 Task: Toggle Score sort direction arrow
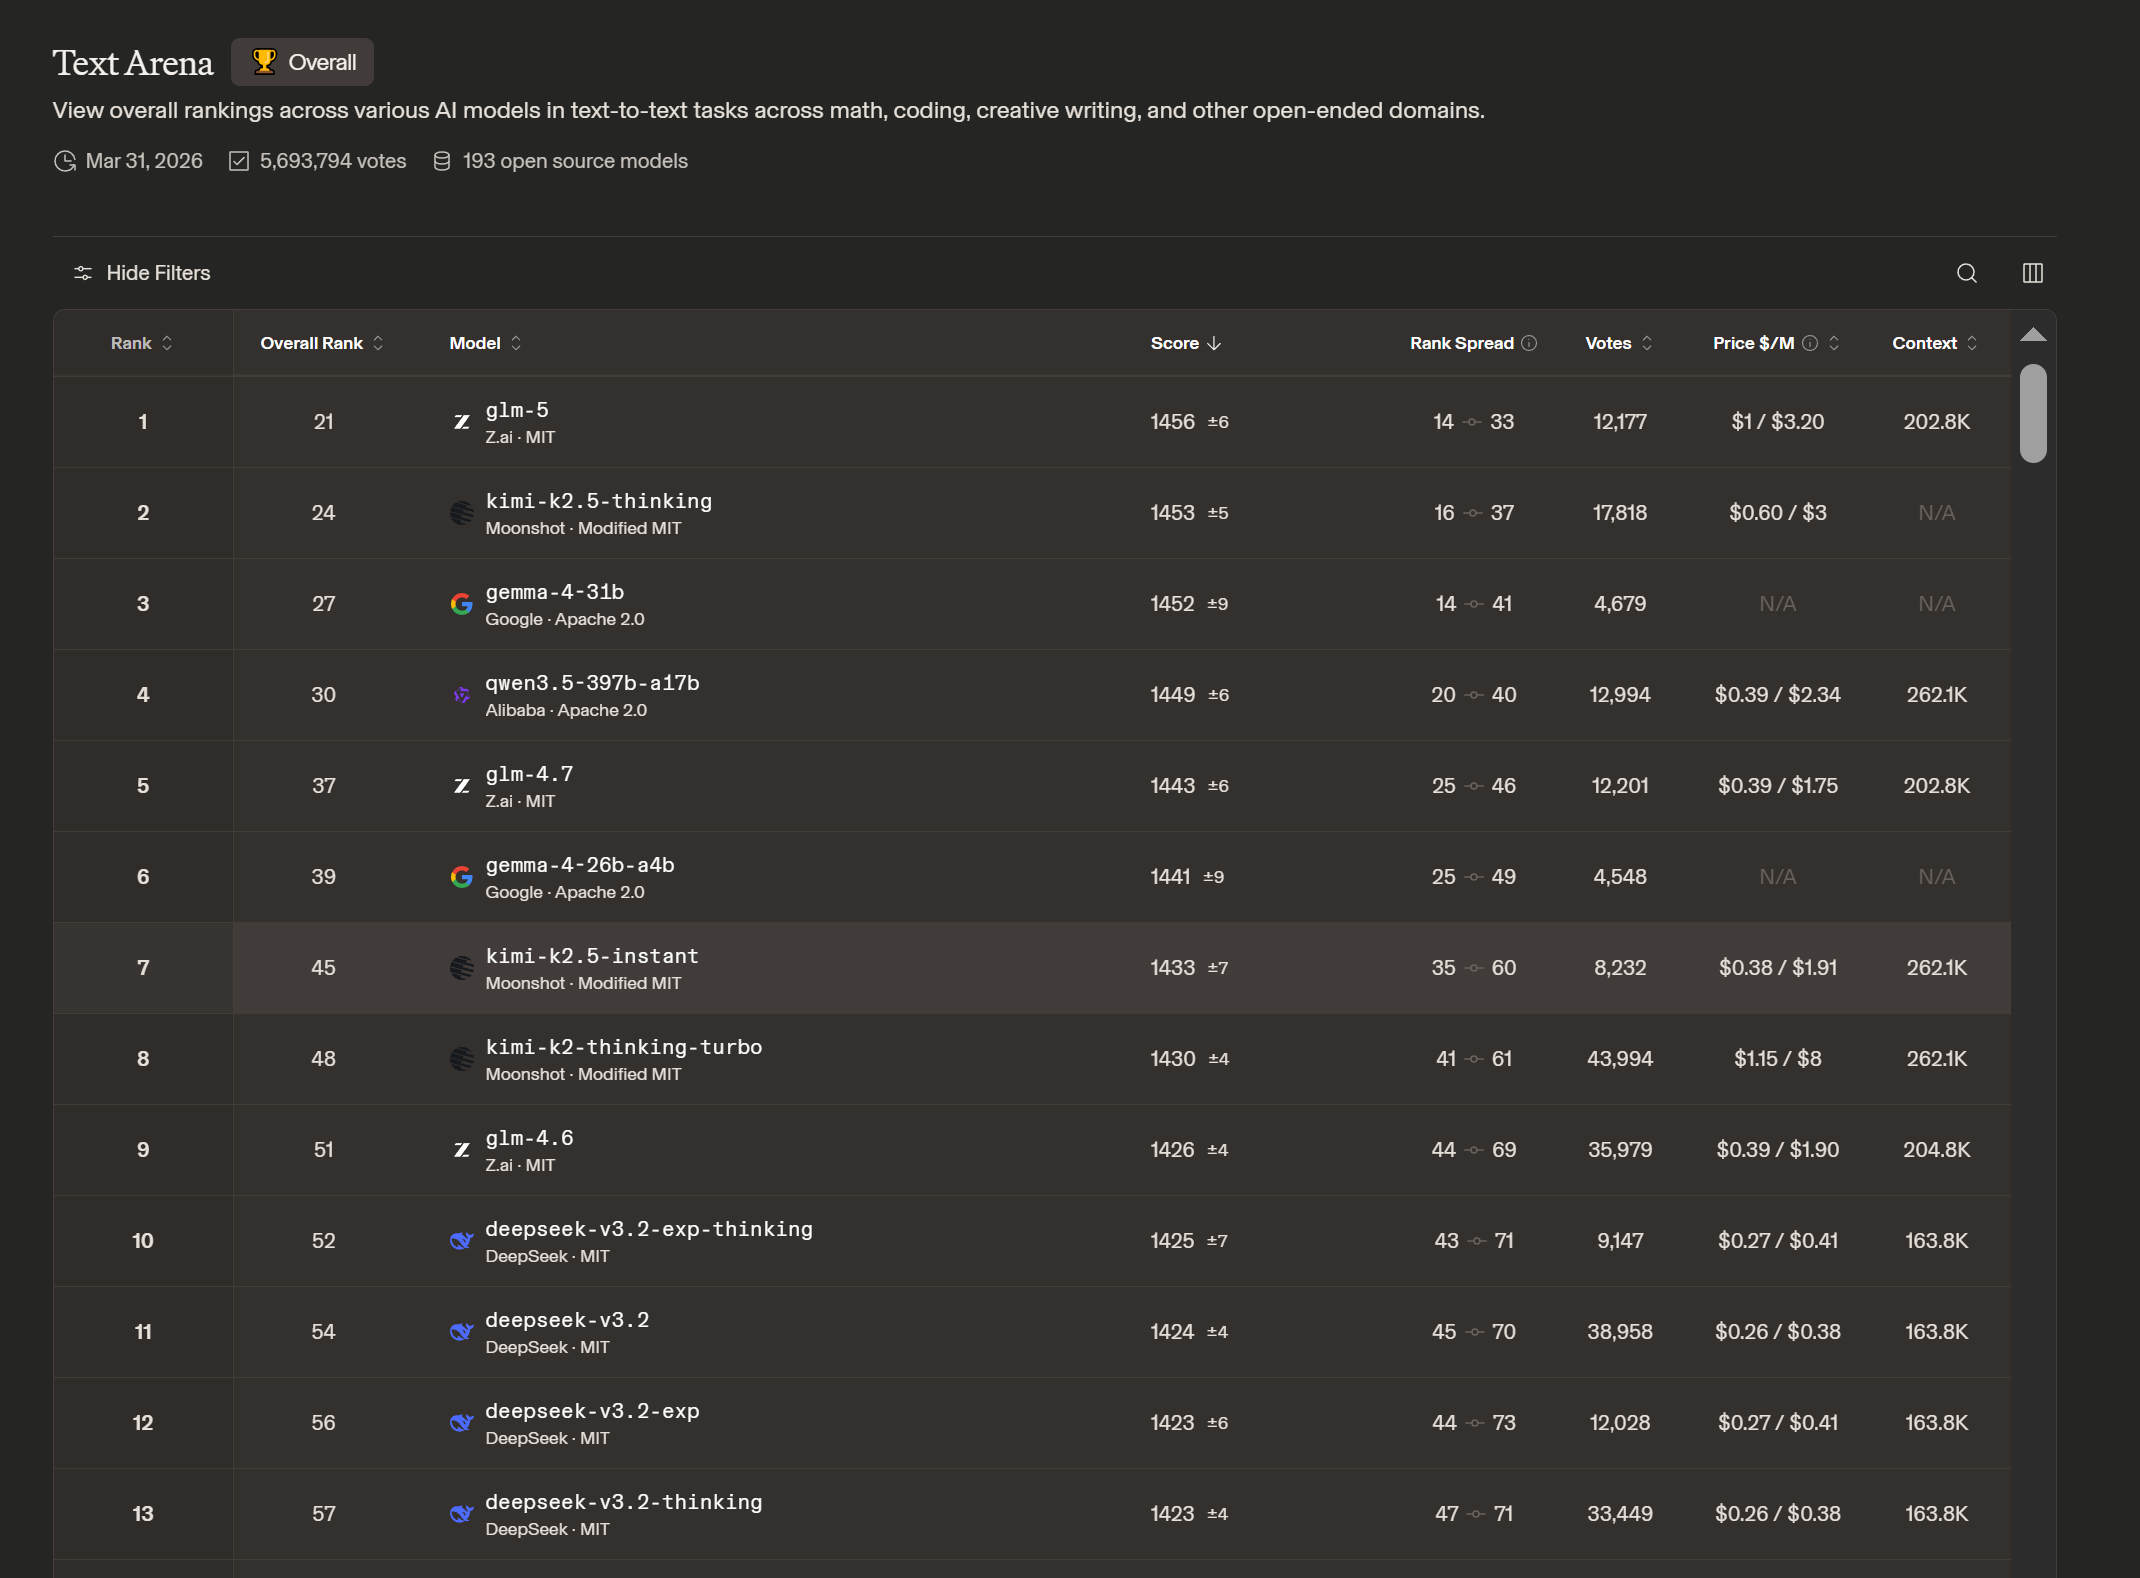tap(1214, 343)
